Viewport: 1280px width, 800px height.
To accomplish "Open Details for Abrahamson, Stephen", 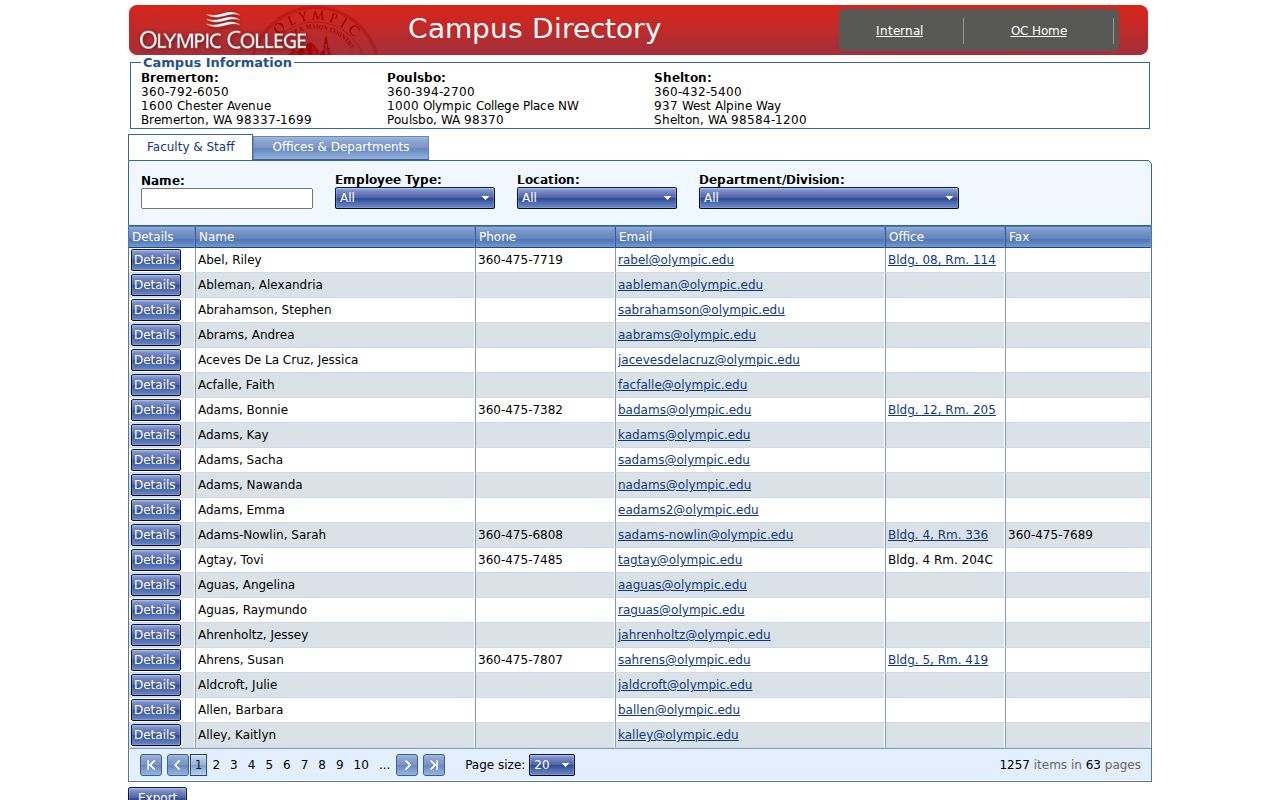I will coord(155,310).
